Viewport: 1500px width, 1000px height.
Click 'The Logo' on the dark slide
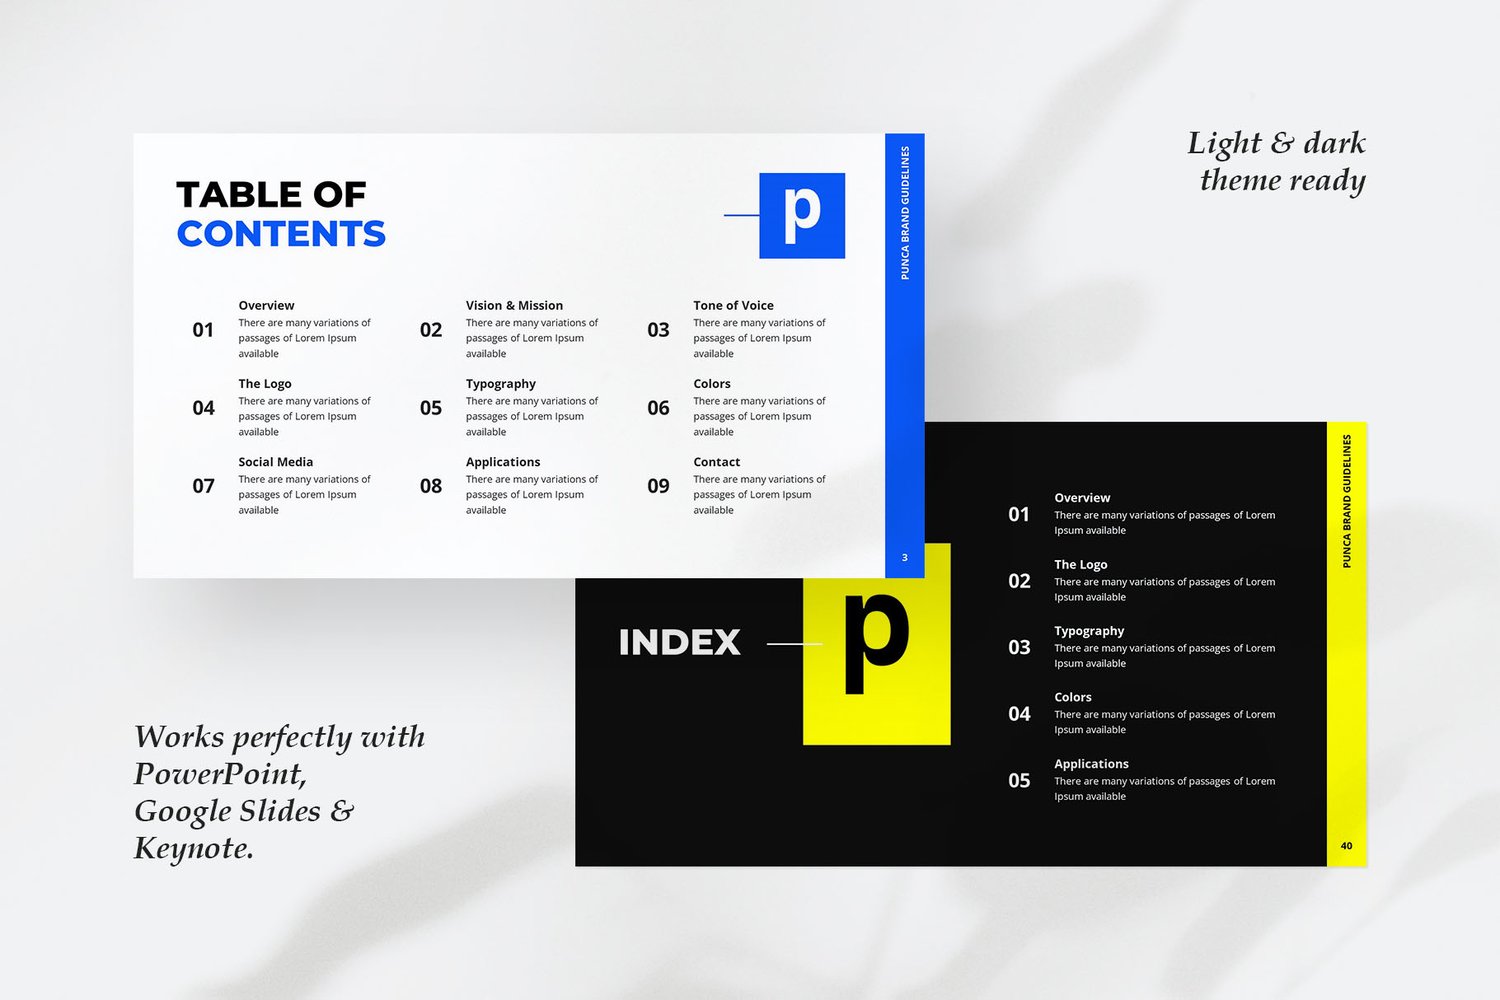click(1081, 565)
